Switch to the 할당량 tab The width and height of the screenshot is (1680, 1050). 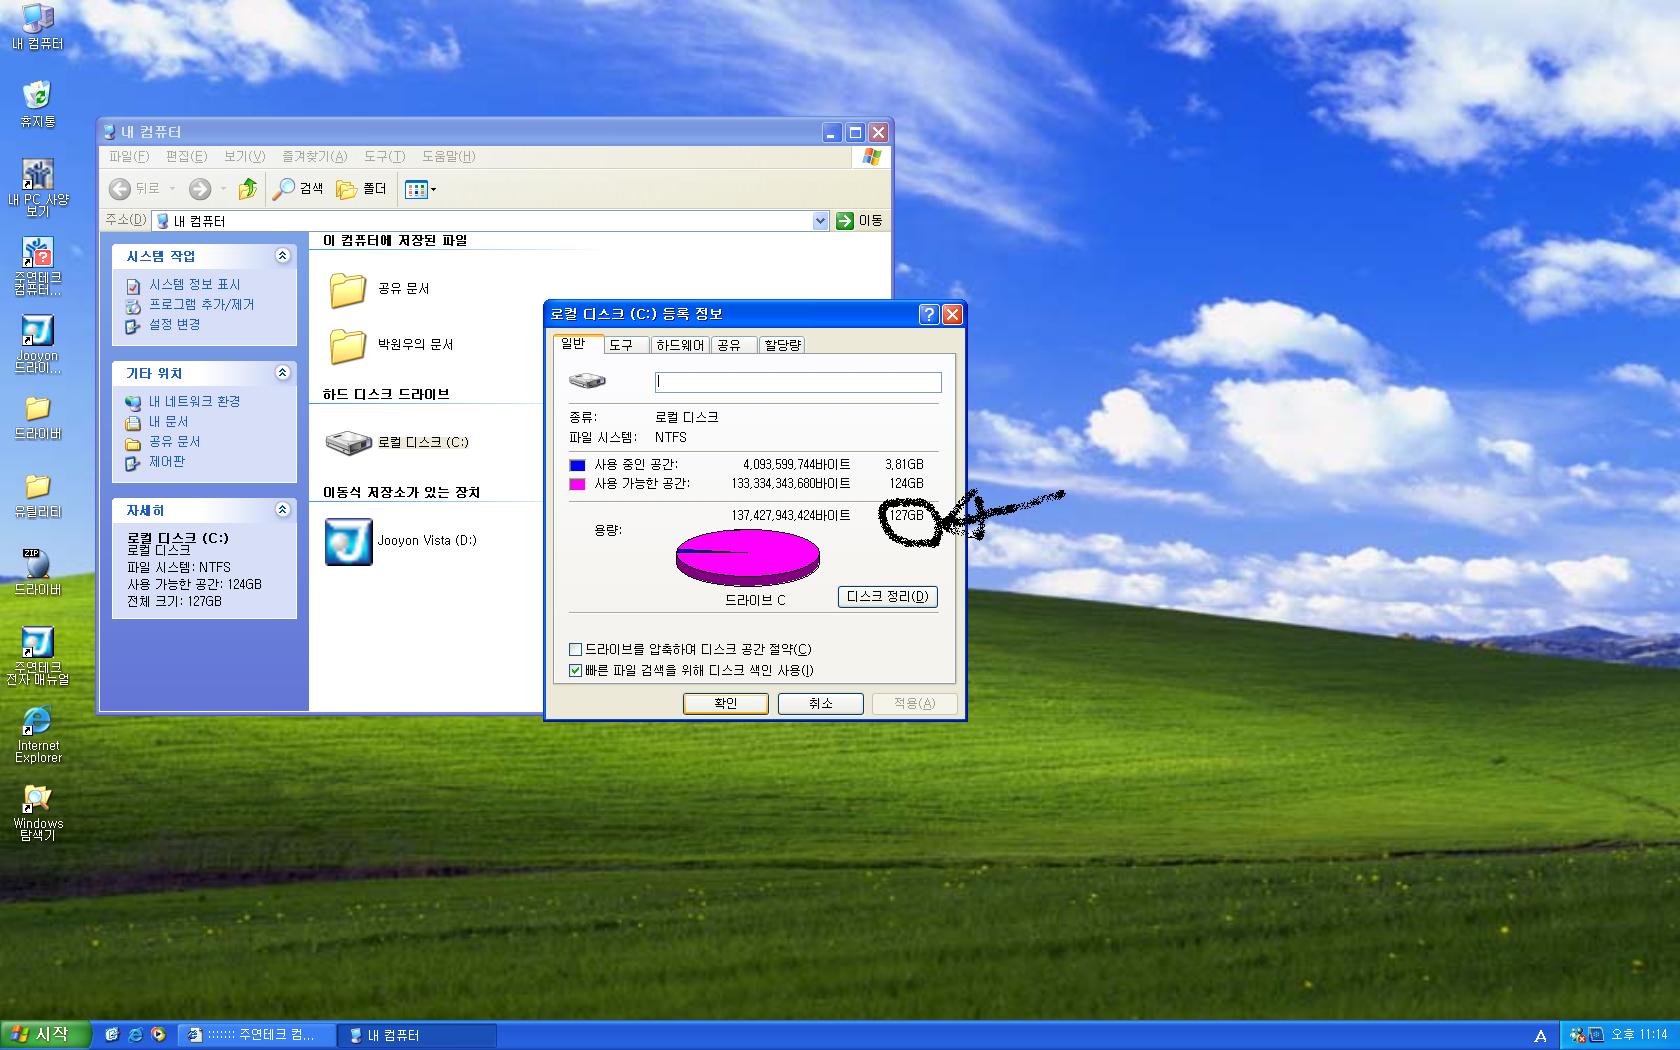(x=782, y=345)
